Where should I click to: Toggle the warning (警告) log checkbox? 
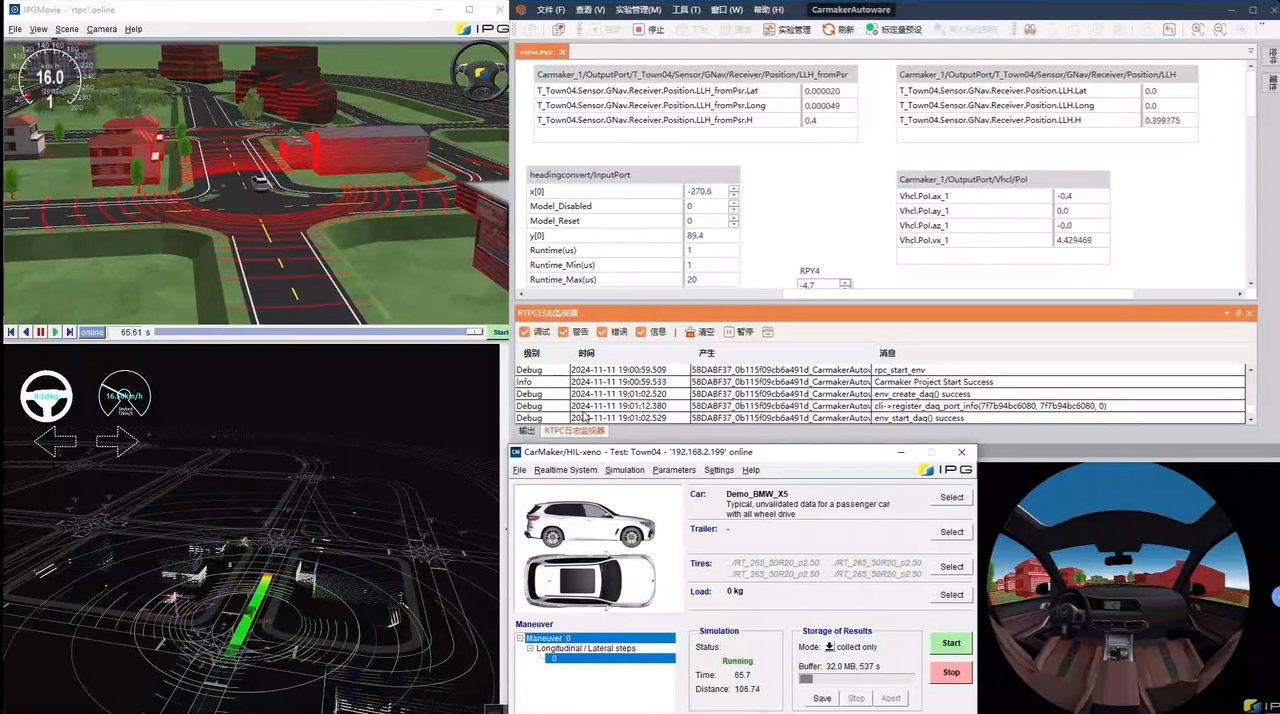pyautogui.click(x=563, y=332)
